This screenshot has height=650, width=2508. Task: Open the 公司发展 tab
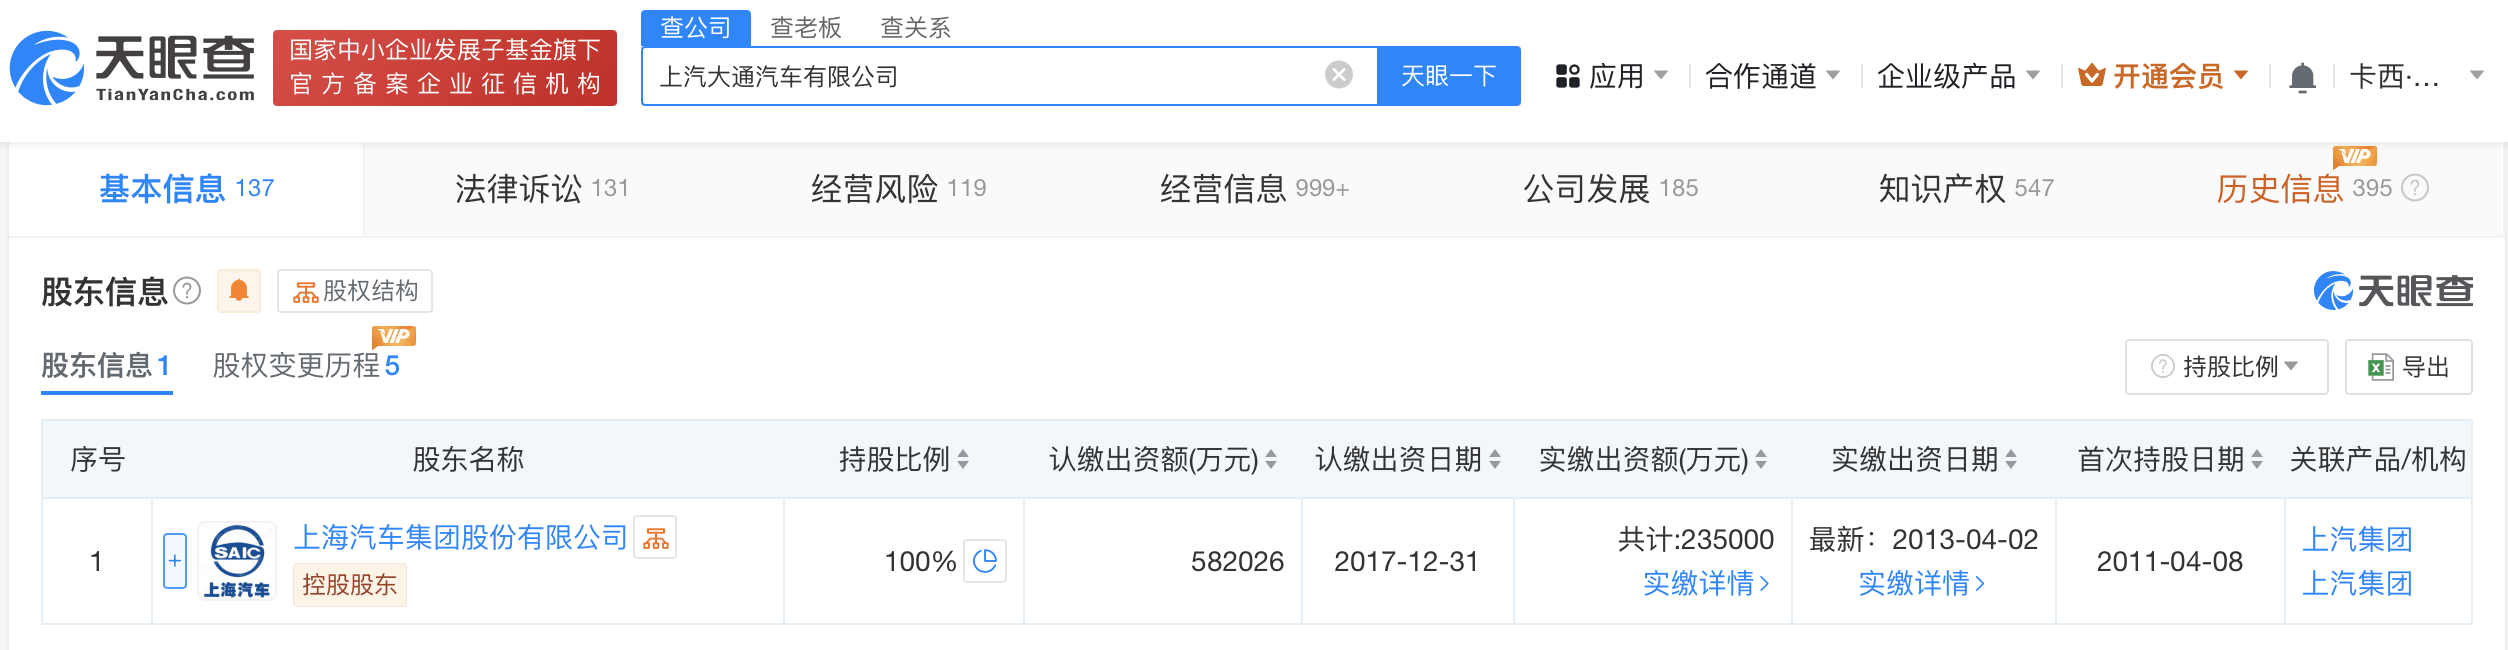tap(1610, 188)
